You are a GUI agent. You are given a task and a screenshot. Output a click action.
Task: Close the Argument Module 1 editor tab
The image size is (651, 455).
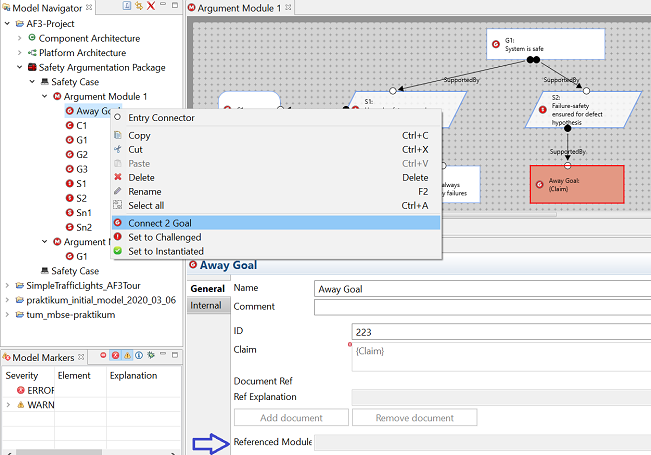[288, 7]
